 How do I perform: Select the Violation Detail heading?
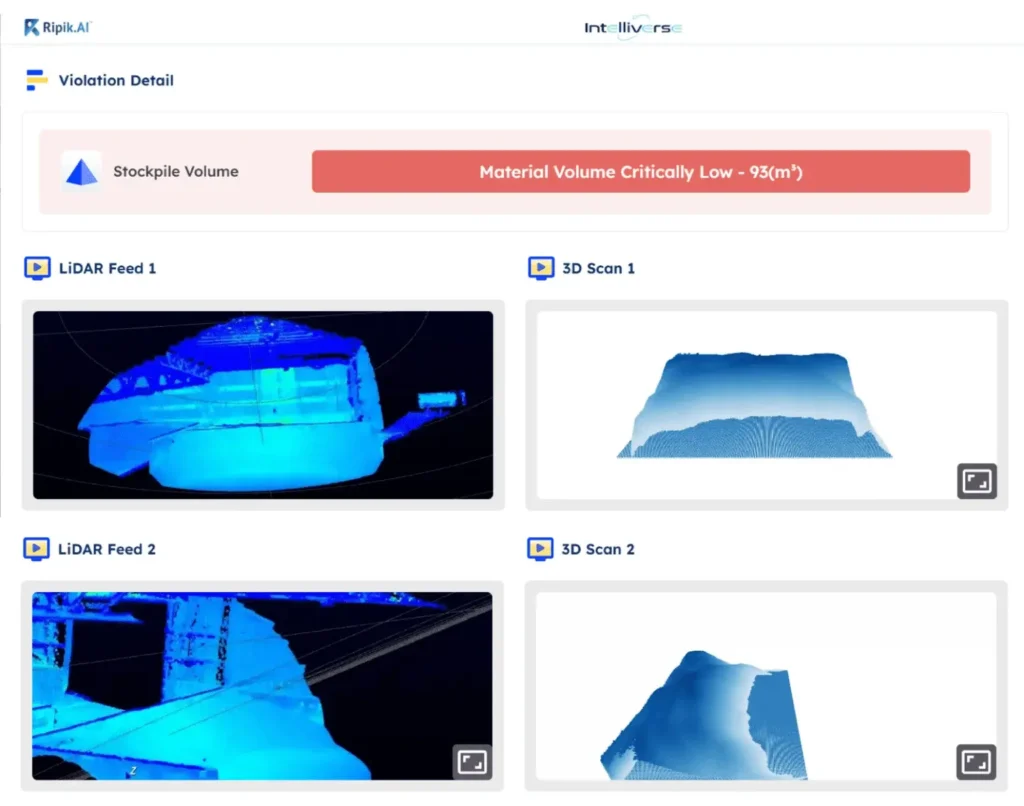coord(116,80)
